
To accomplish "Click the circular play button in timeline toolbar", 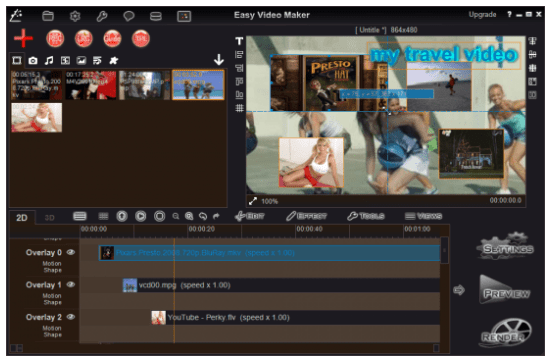I will click(x=141, y=216).
